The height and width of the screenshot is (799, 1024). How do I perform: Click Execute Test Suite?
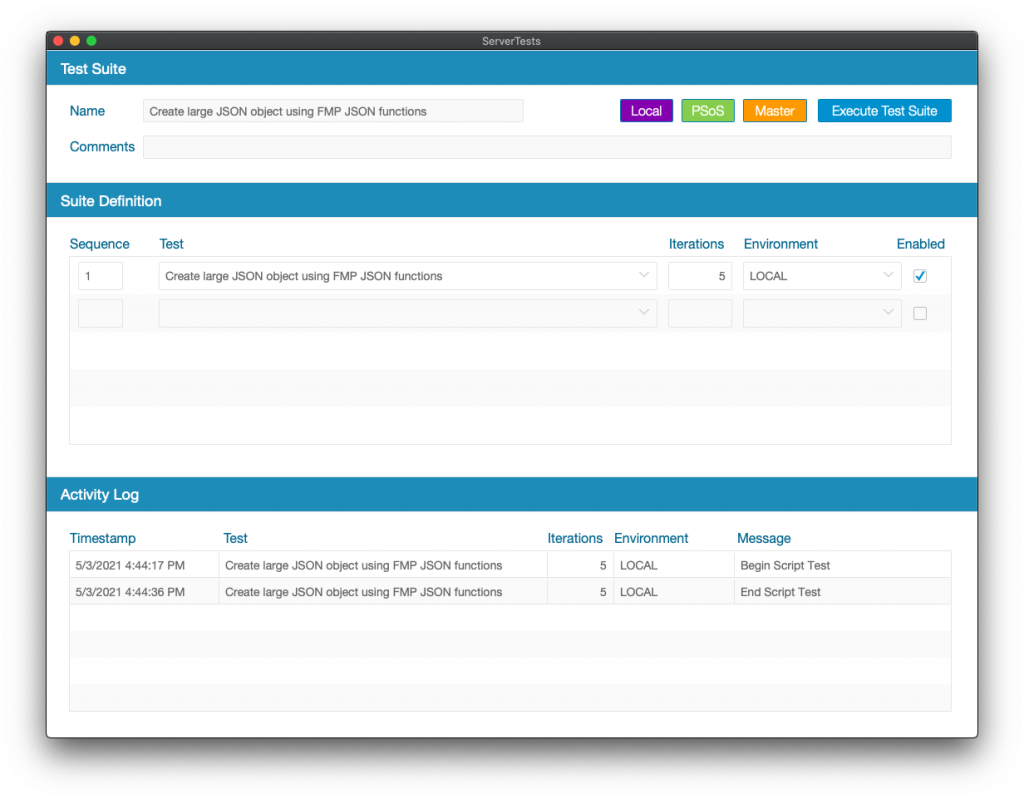coord(884,110)
